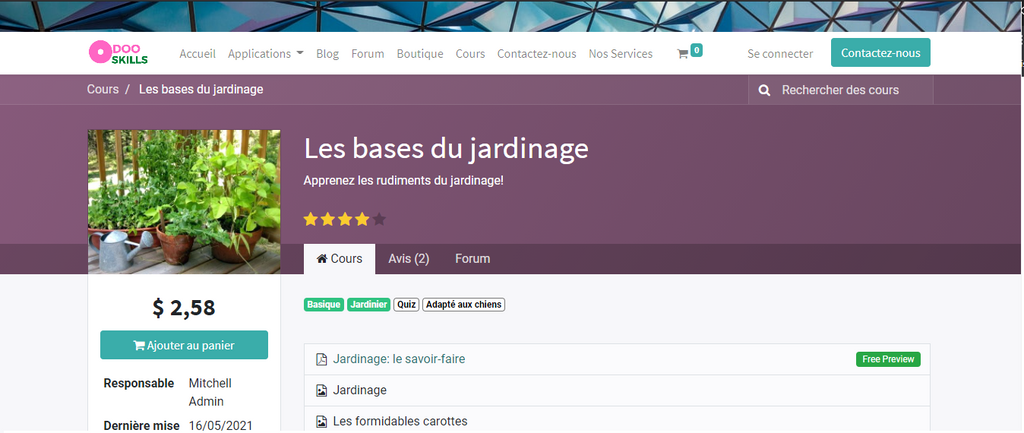The image size is (1024, 433).
Task: Click Se connecter to log in
Action: [780, 54]
